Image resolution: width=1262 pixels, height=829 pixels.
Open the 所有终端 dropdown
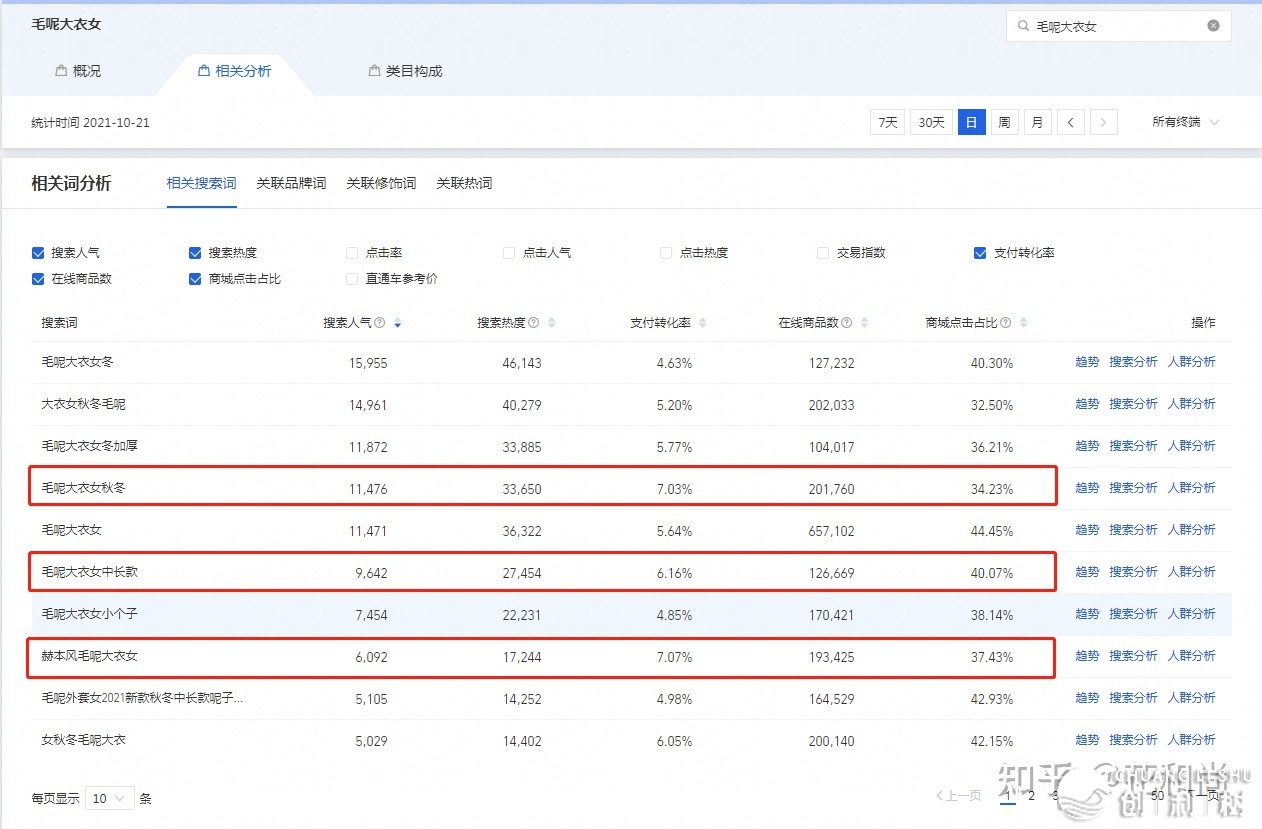click(1185, 122)
